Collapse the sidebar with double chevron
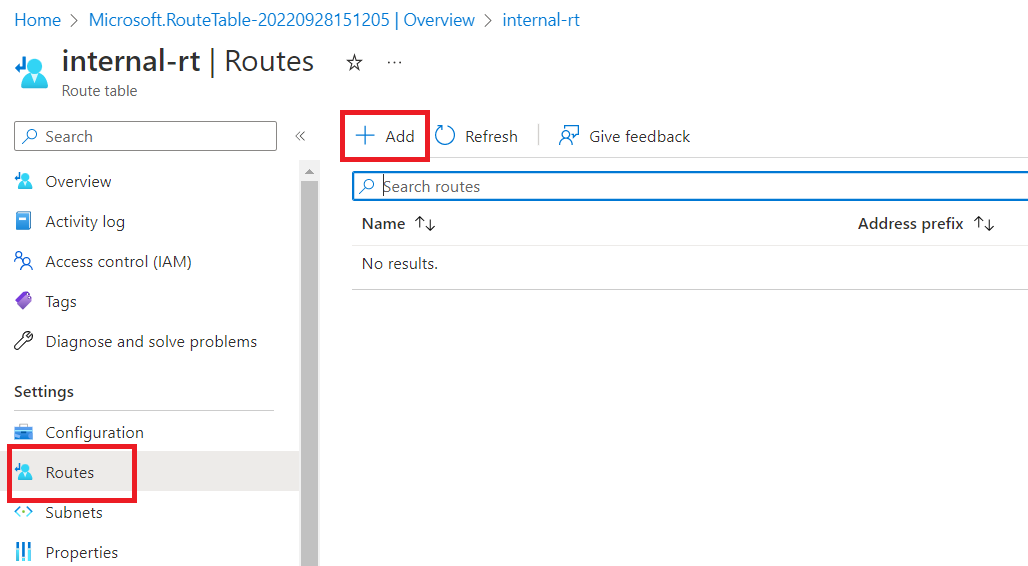This screenshot has height=566, width=1028. [300, 136]
